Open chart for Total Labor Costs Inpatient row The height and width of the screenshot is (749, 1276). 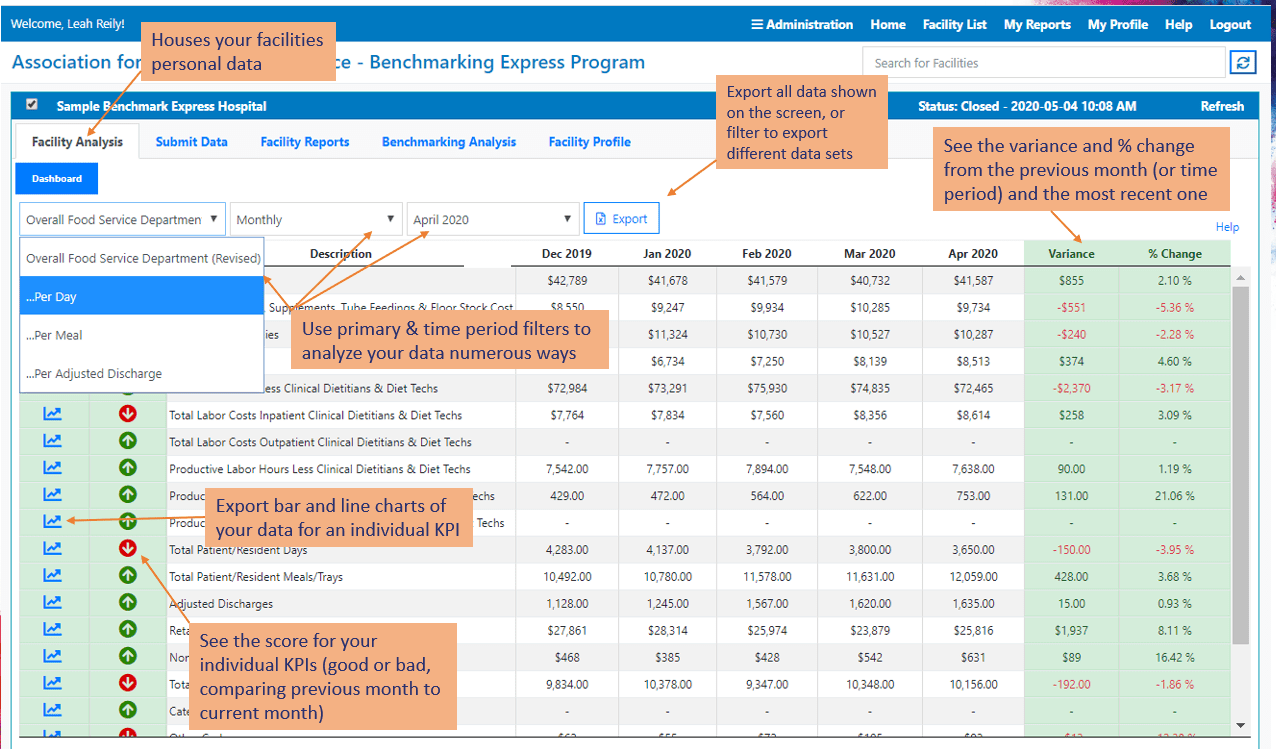[52, 414]
